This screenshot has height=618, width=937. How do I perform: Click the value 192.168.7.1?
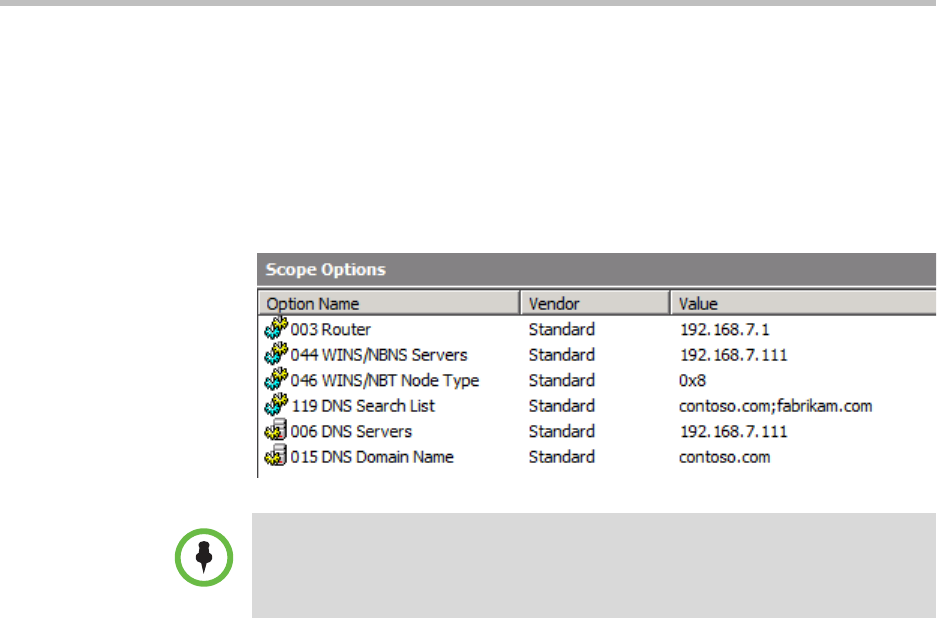tap(725, 329)
